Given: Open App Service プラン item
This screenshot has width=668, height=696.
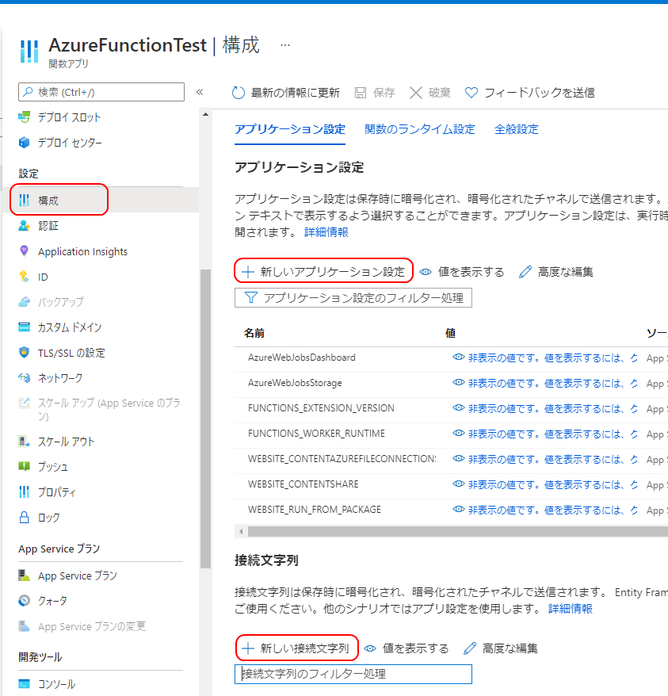Looking at the screenshot, I should 67,576.
